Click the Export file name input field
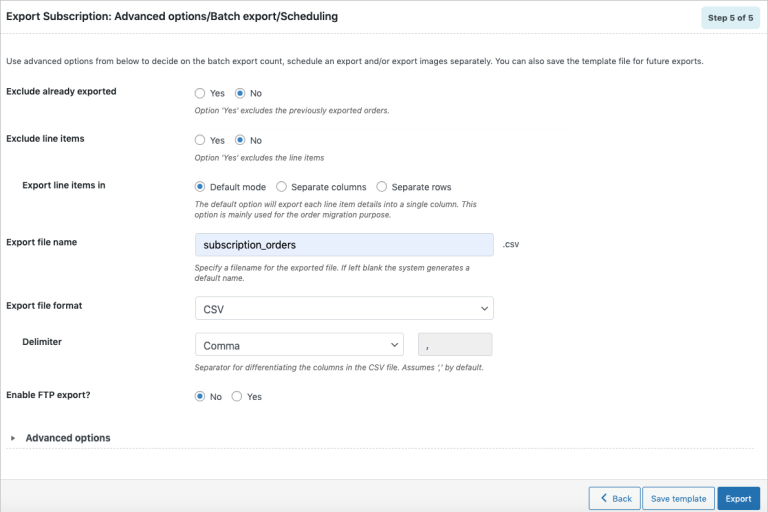Viewport: 768px width, 512px height. pyautogui.click(x=344, y=244)
